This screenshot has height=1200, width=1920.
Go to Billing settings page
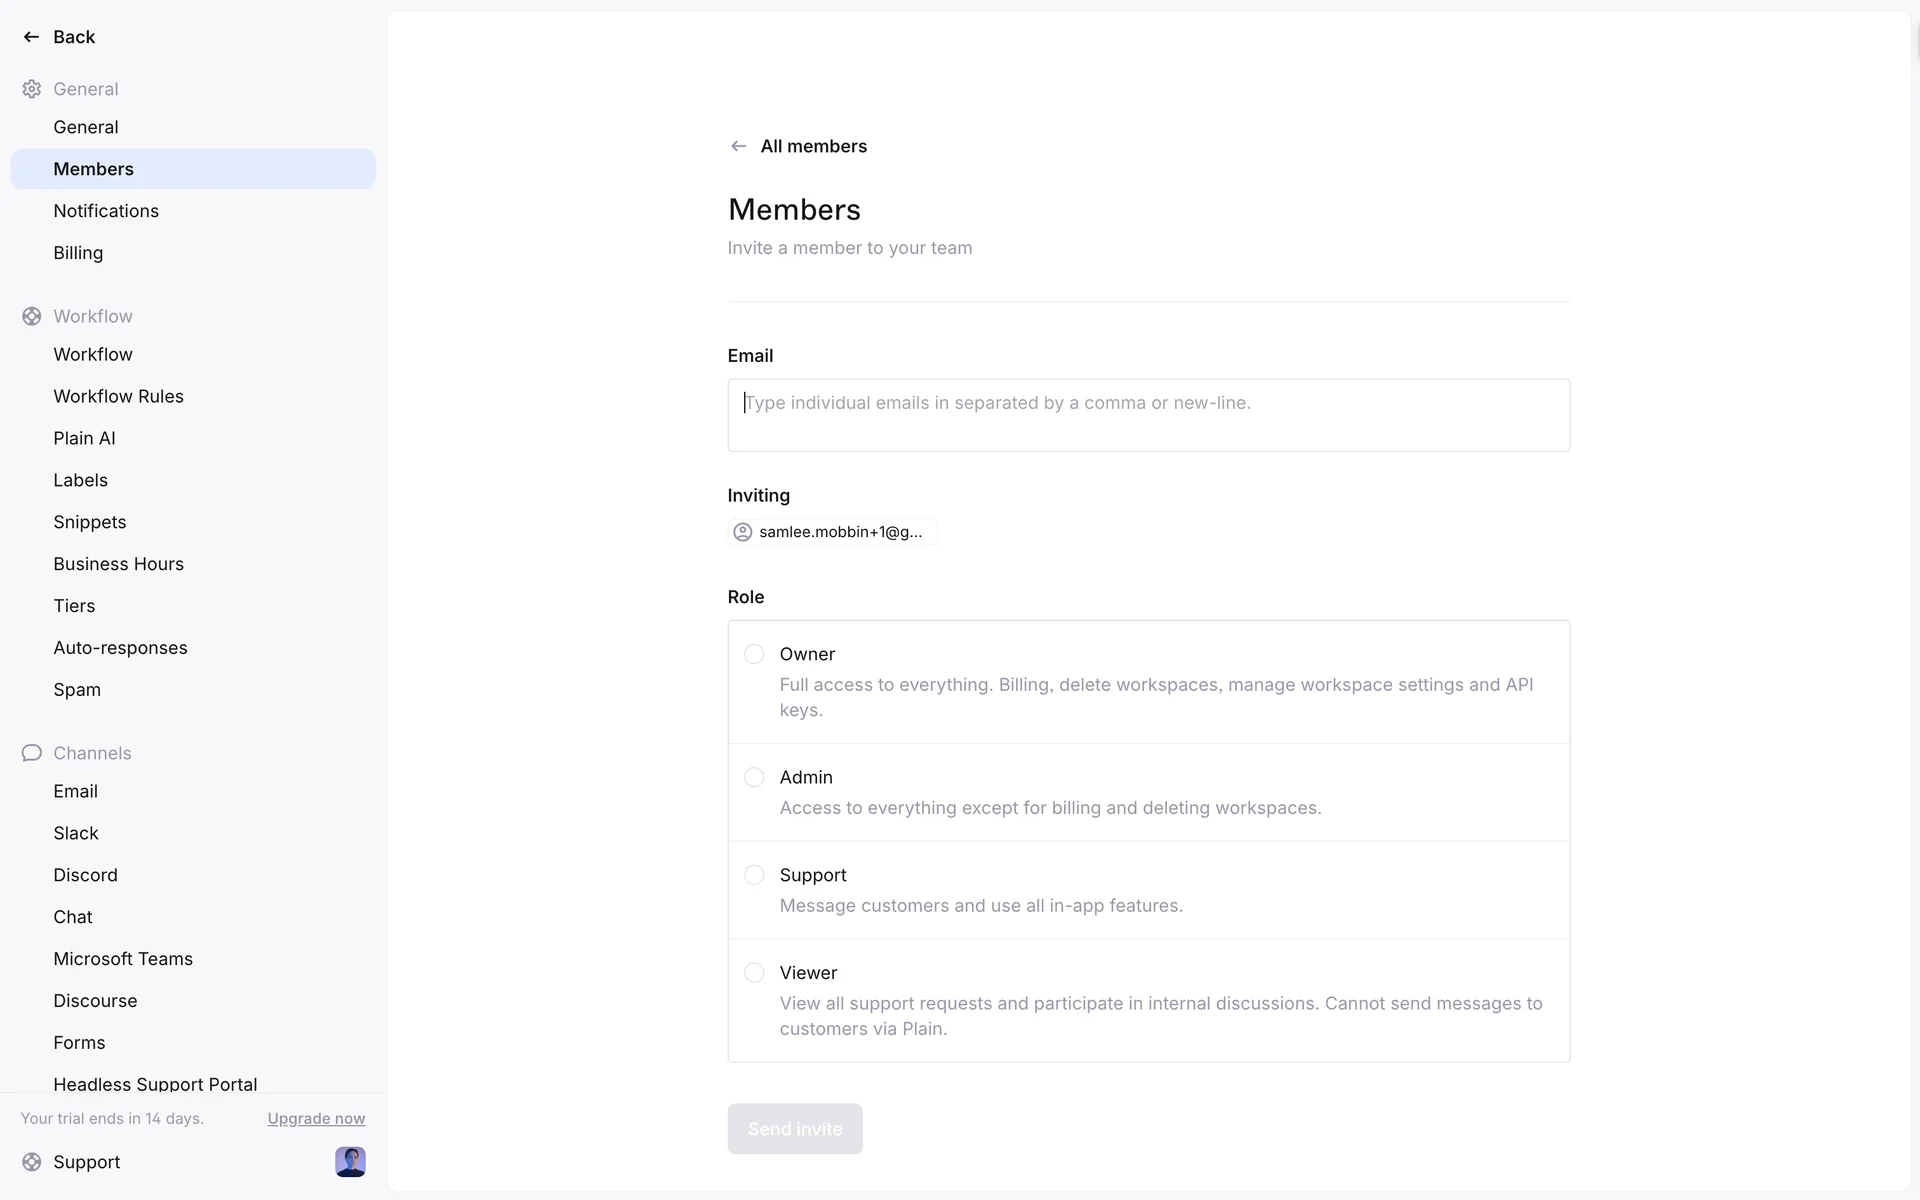click(78, 253)
